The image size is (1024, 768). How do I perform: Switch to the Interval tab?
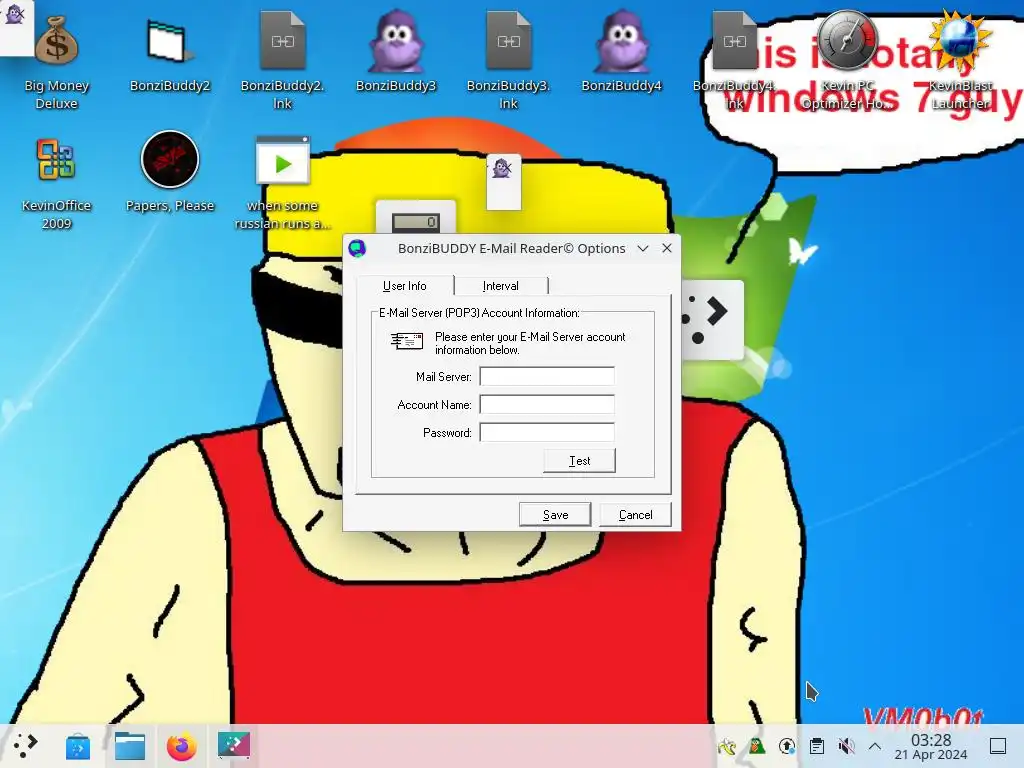click(501, 286)
